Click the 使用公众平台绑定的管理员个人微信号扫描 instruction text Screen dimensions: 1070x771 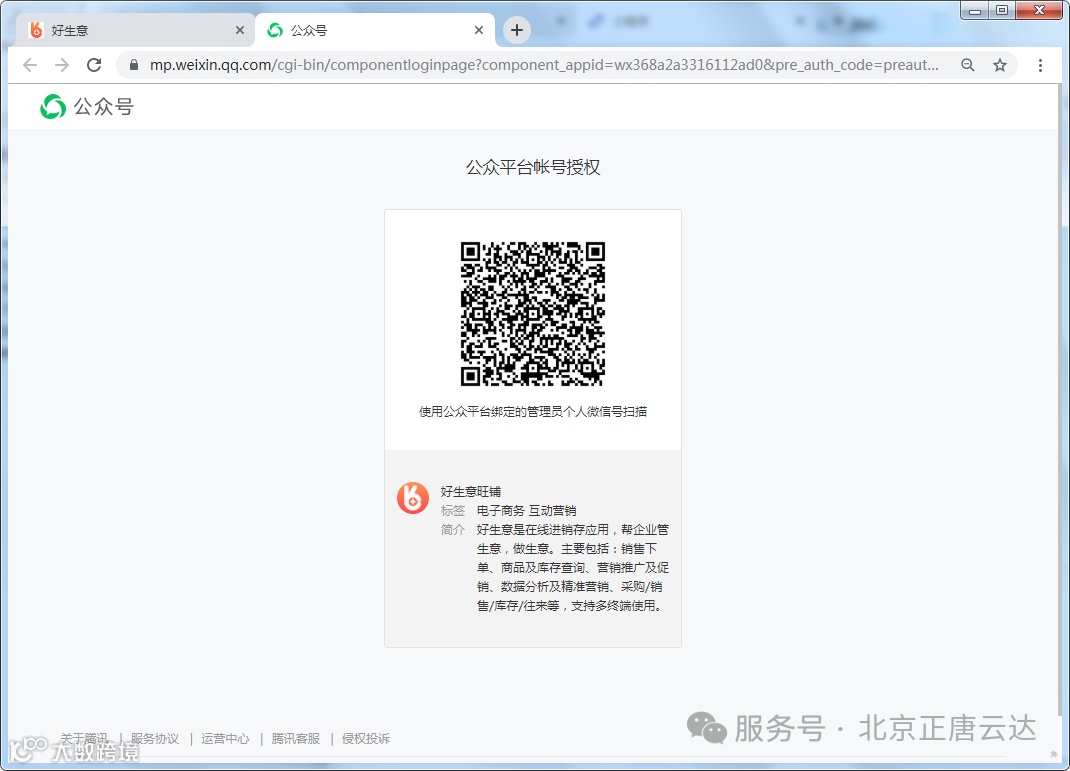(x=533, y=411)
